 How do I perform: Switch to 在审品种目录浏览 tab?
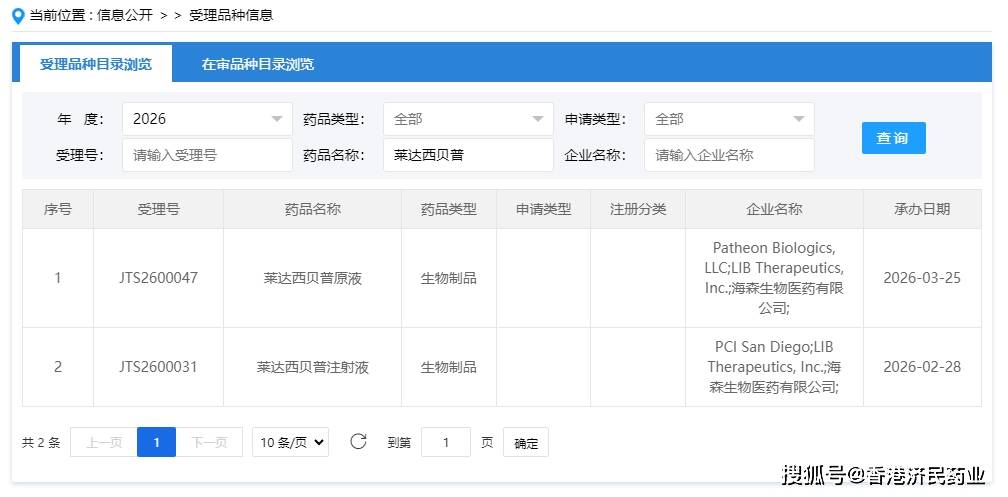[258, 64]
